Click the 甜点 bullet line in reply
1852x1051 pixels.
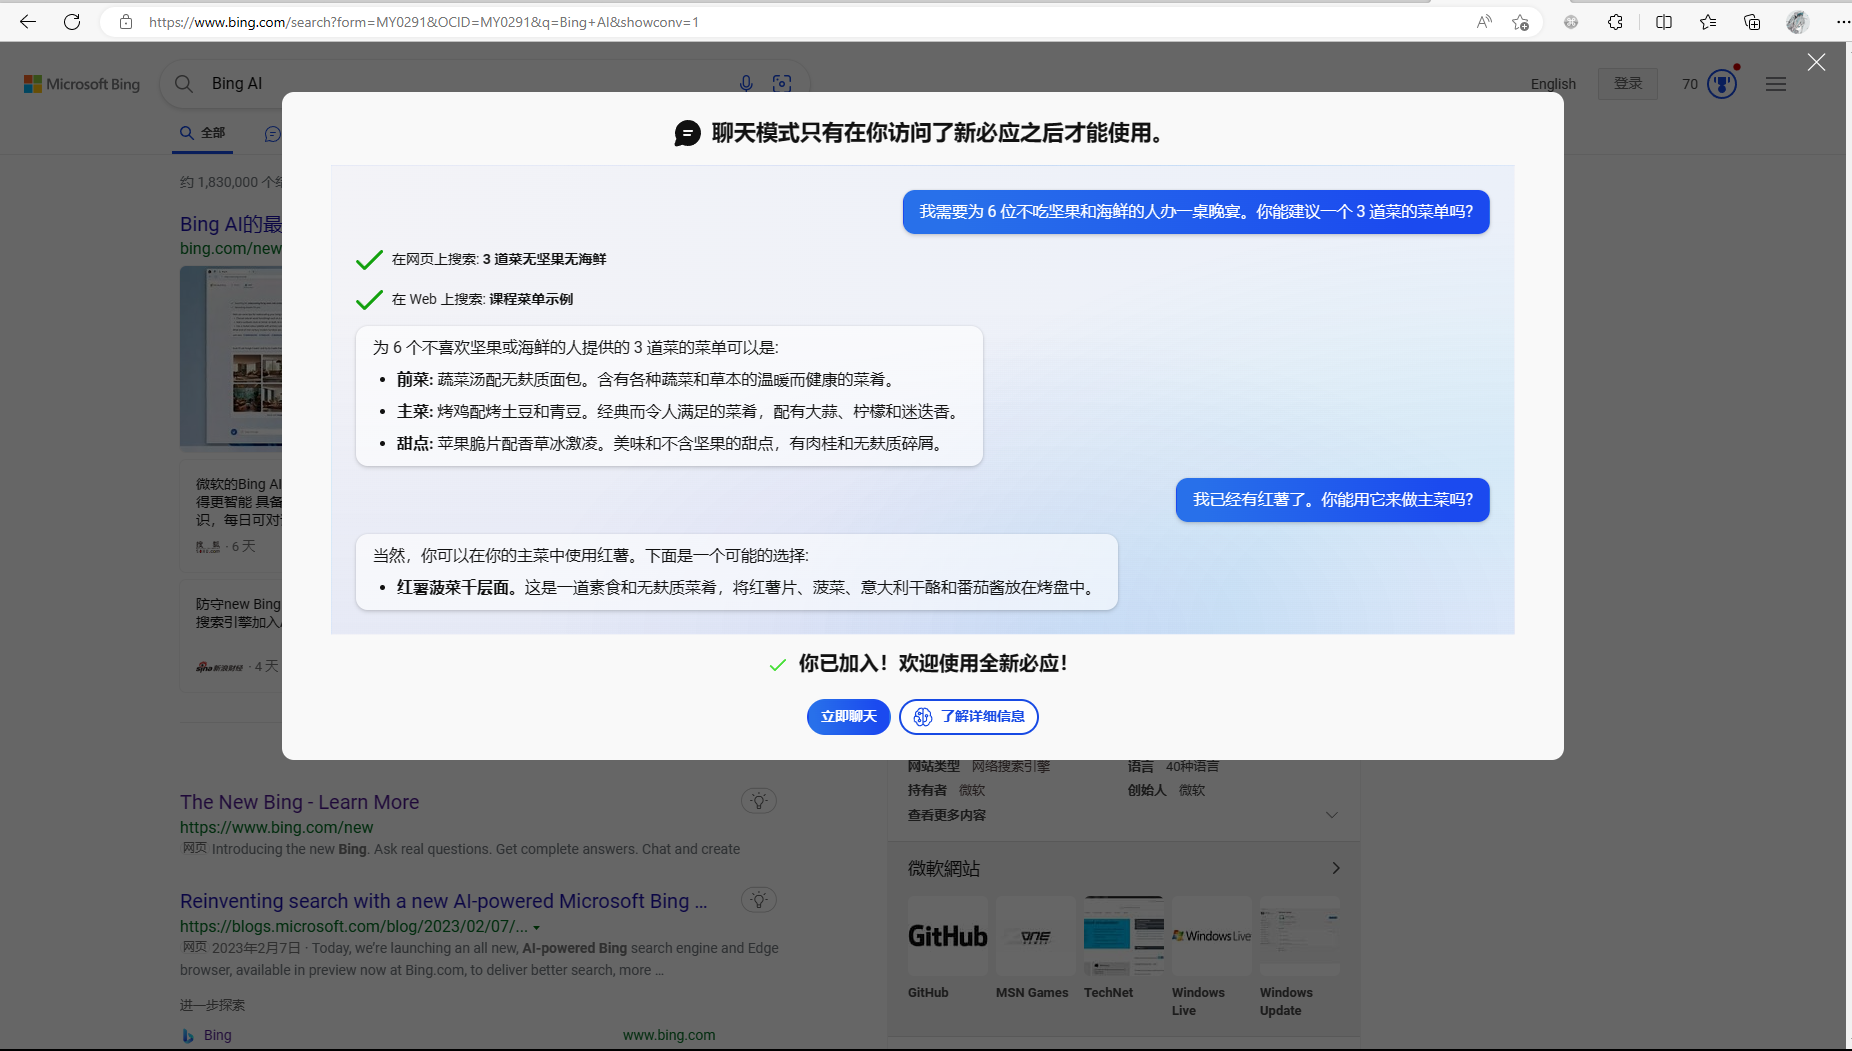[x=671, y=444]
